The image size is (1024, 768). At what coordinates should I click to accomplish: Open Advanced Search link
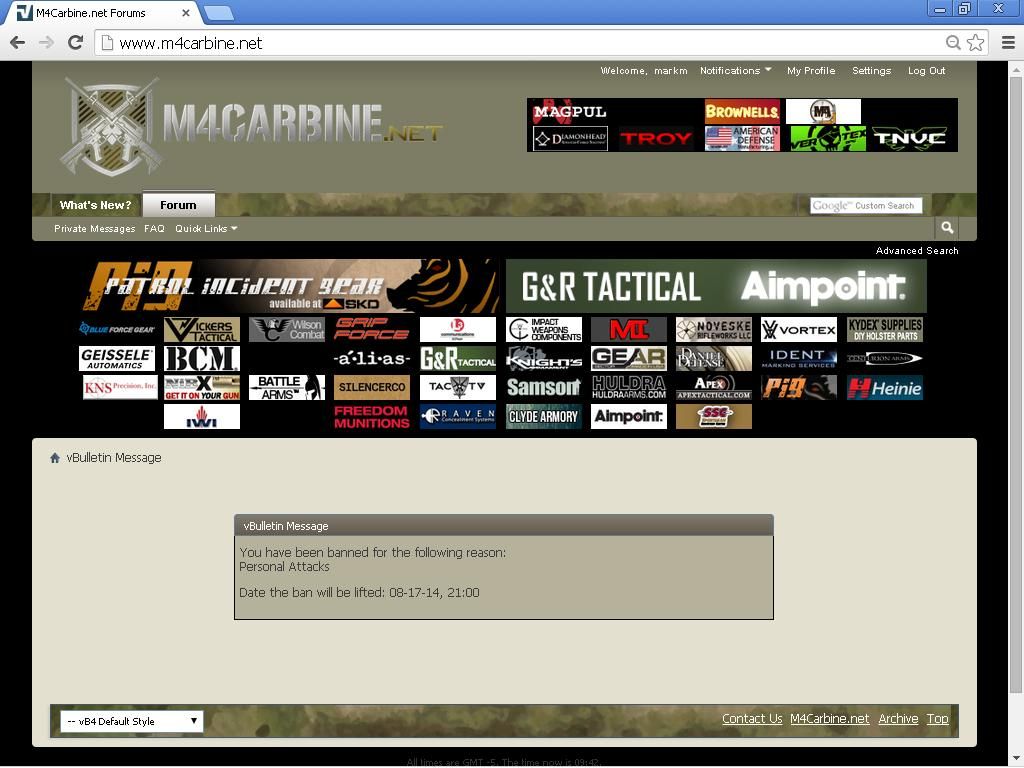917,251
